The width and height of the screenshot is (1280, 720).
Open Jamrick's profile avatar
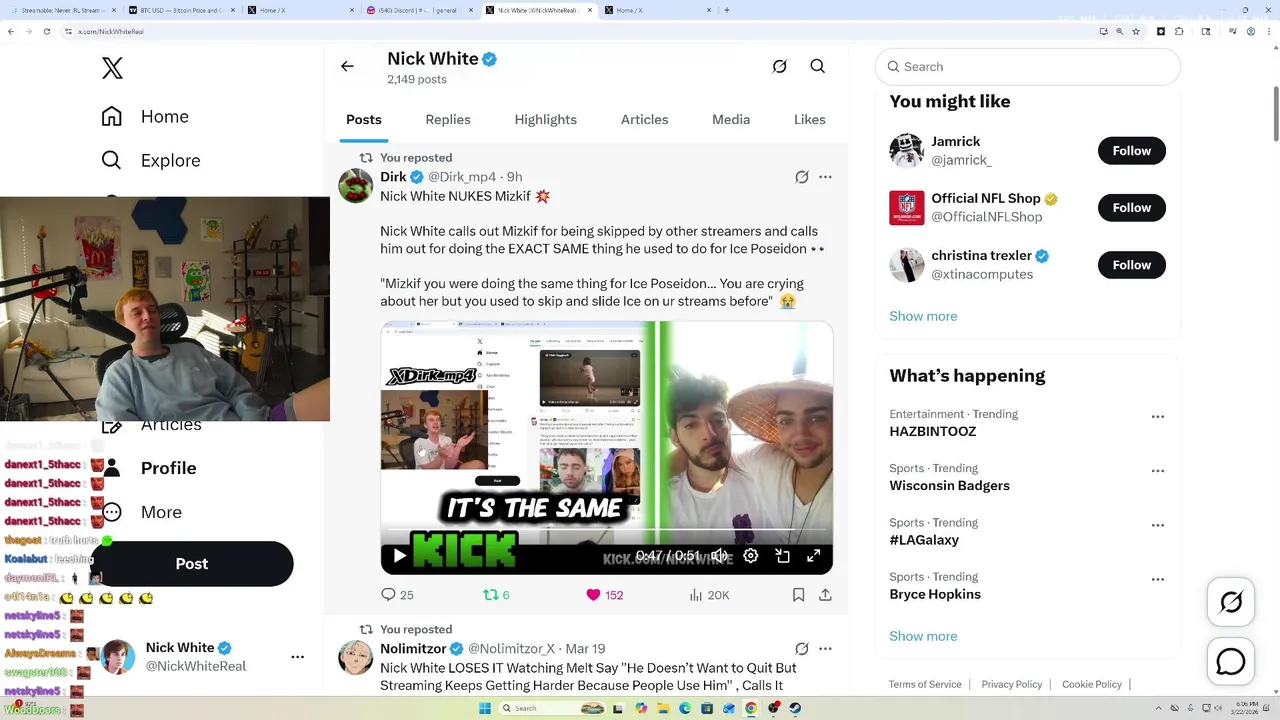tap(907, 151)
